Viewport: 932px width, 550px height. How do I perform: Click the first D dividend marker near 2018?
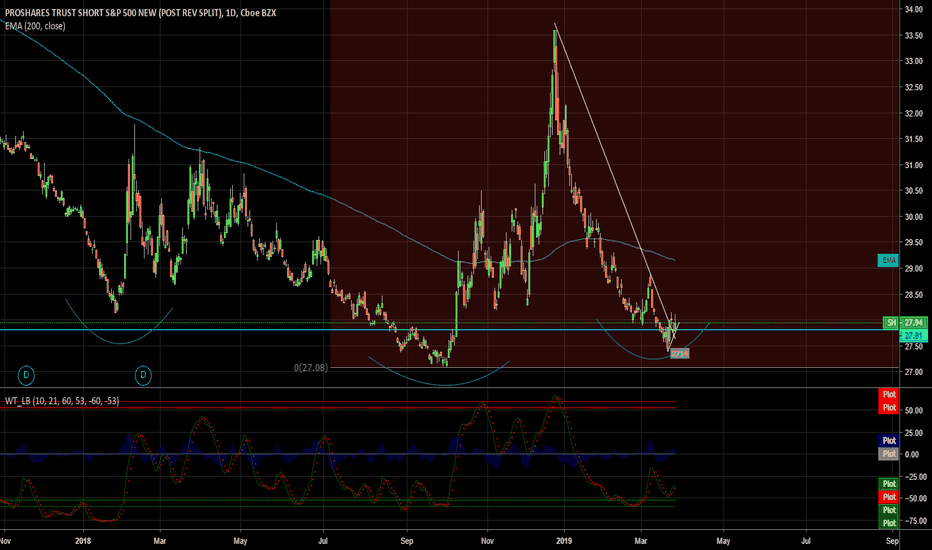point(26,375)
